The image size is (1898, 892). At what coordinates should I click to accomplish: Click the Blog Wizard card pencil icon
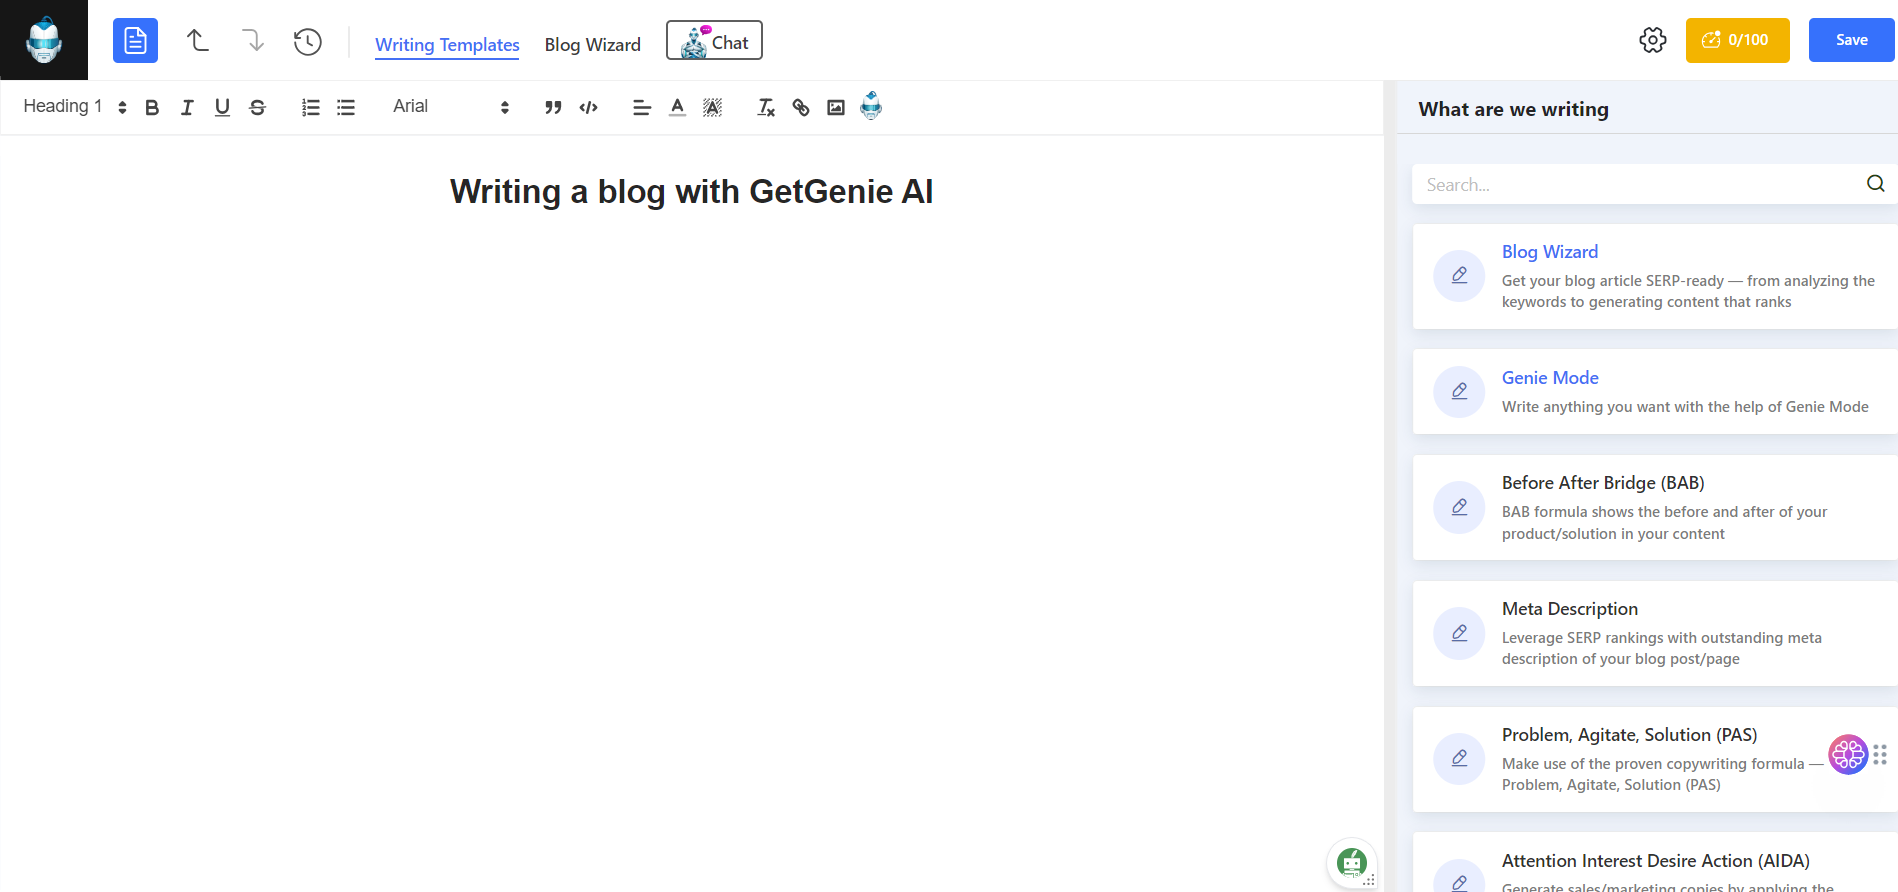[x=1459, y=275]
